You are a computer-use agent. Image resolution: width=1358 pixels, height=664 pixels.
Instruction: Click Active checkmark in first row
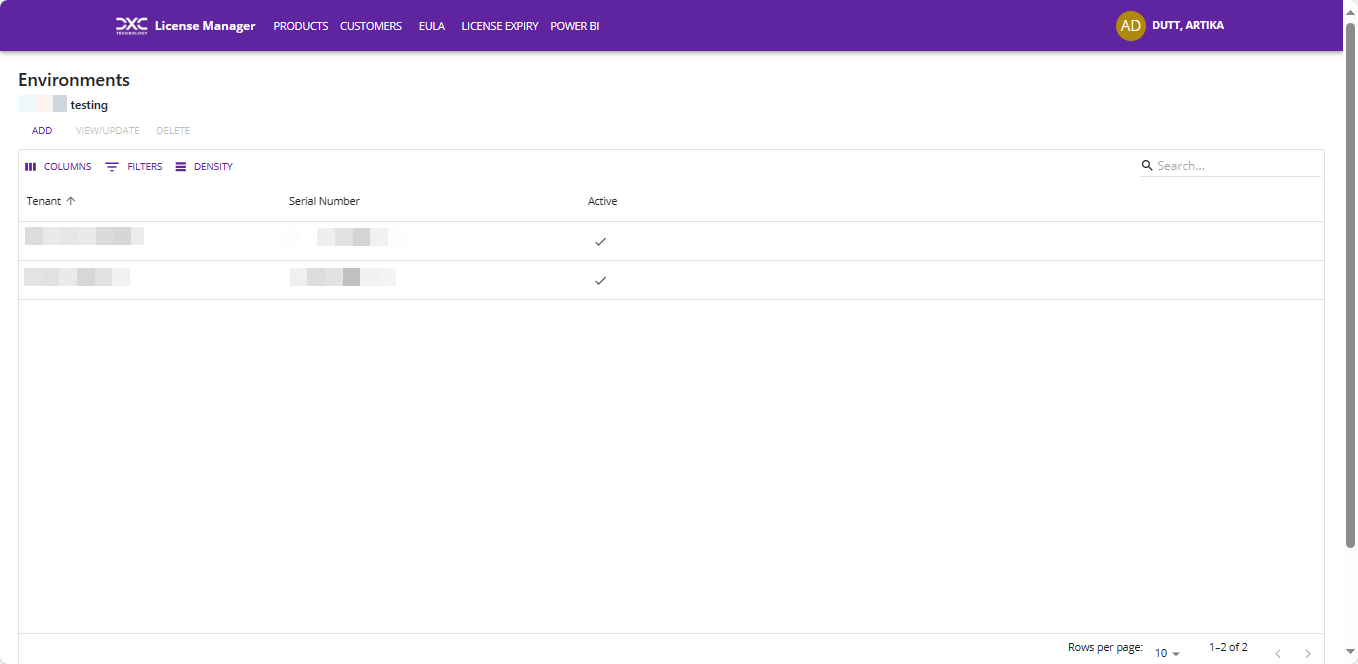coord(600,241)
